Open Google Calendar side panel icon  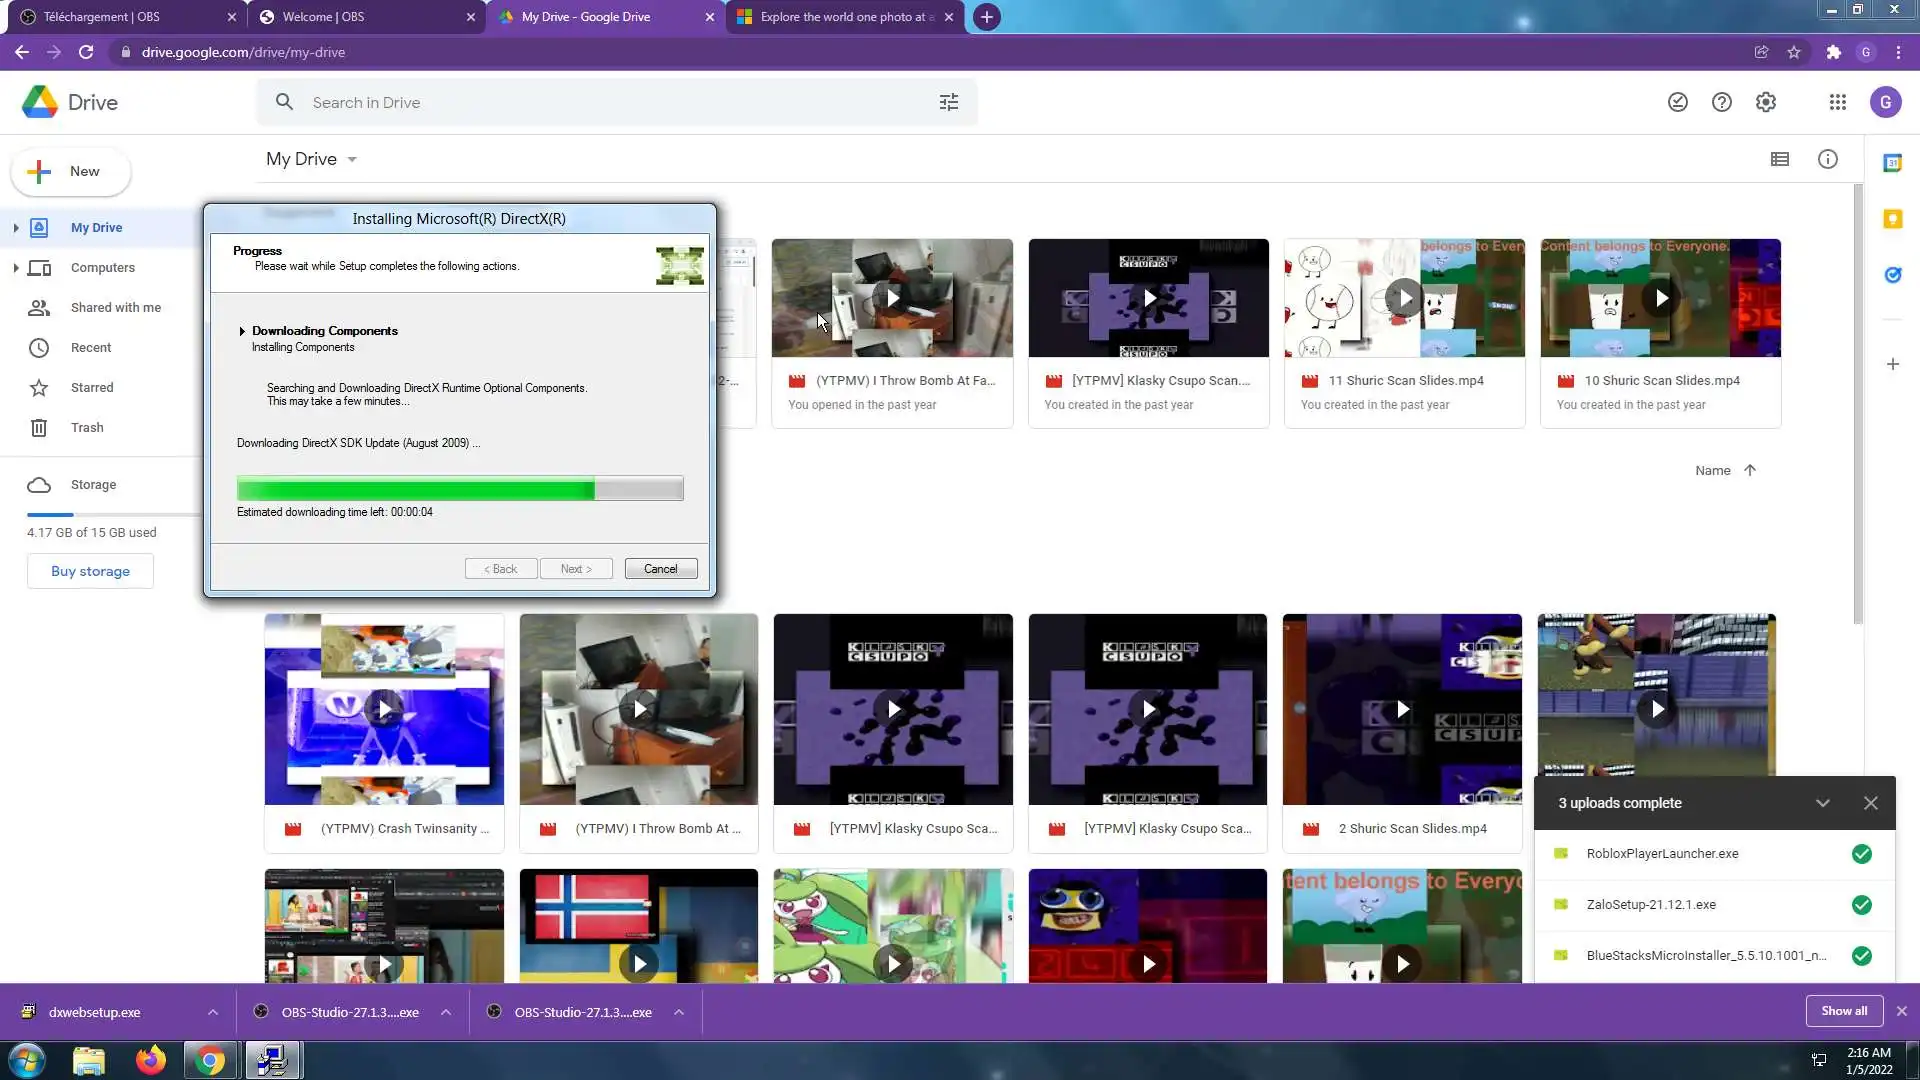coord(1892,163)
